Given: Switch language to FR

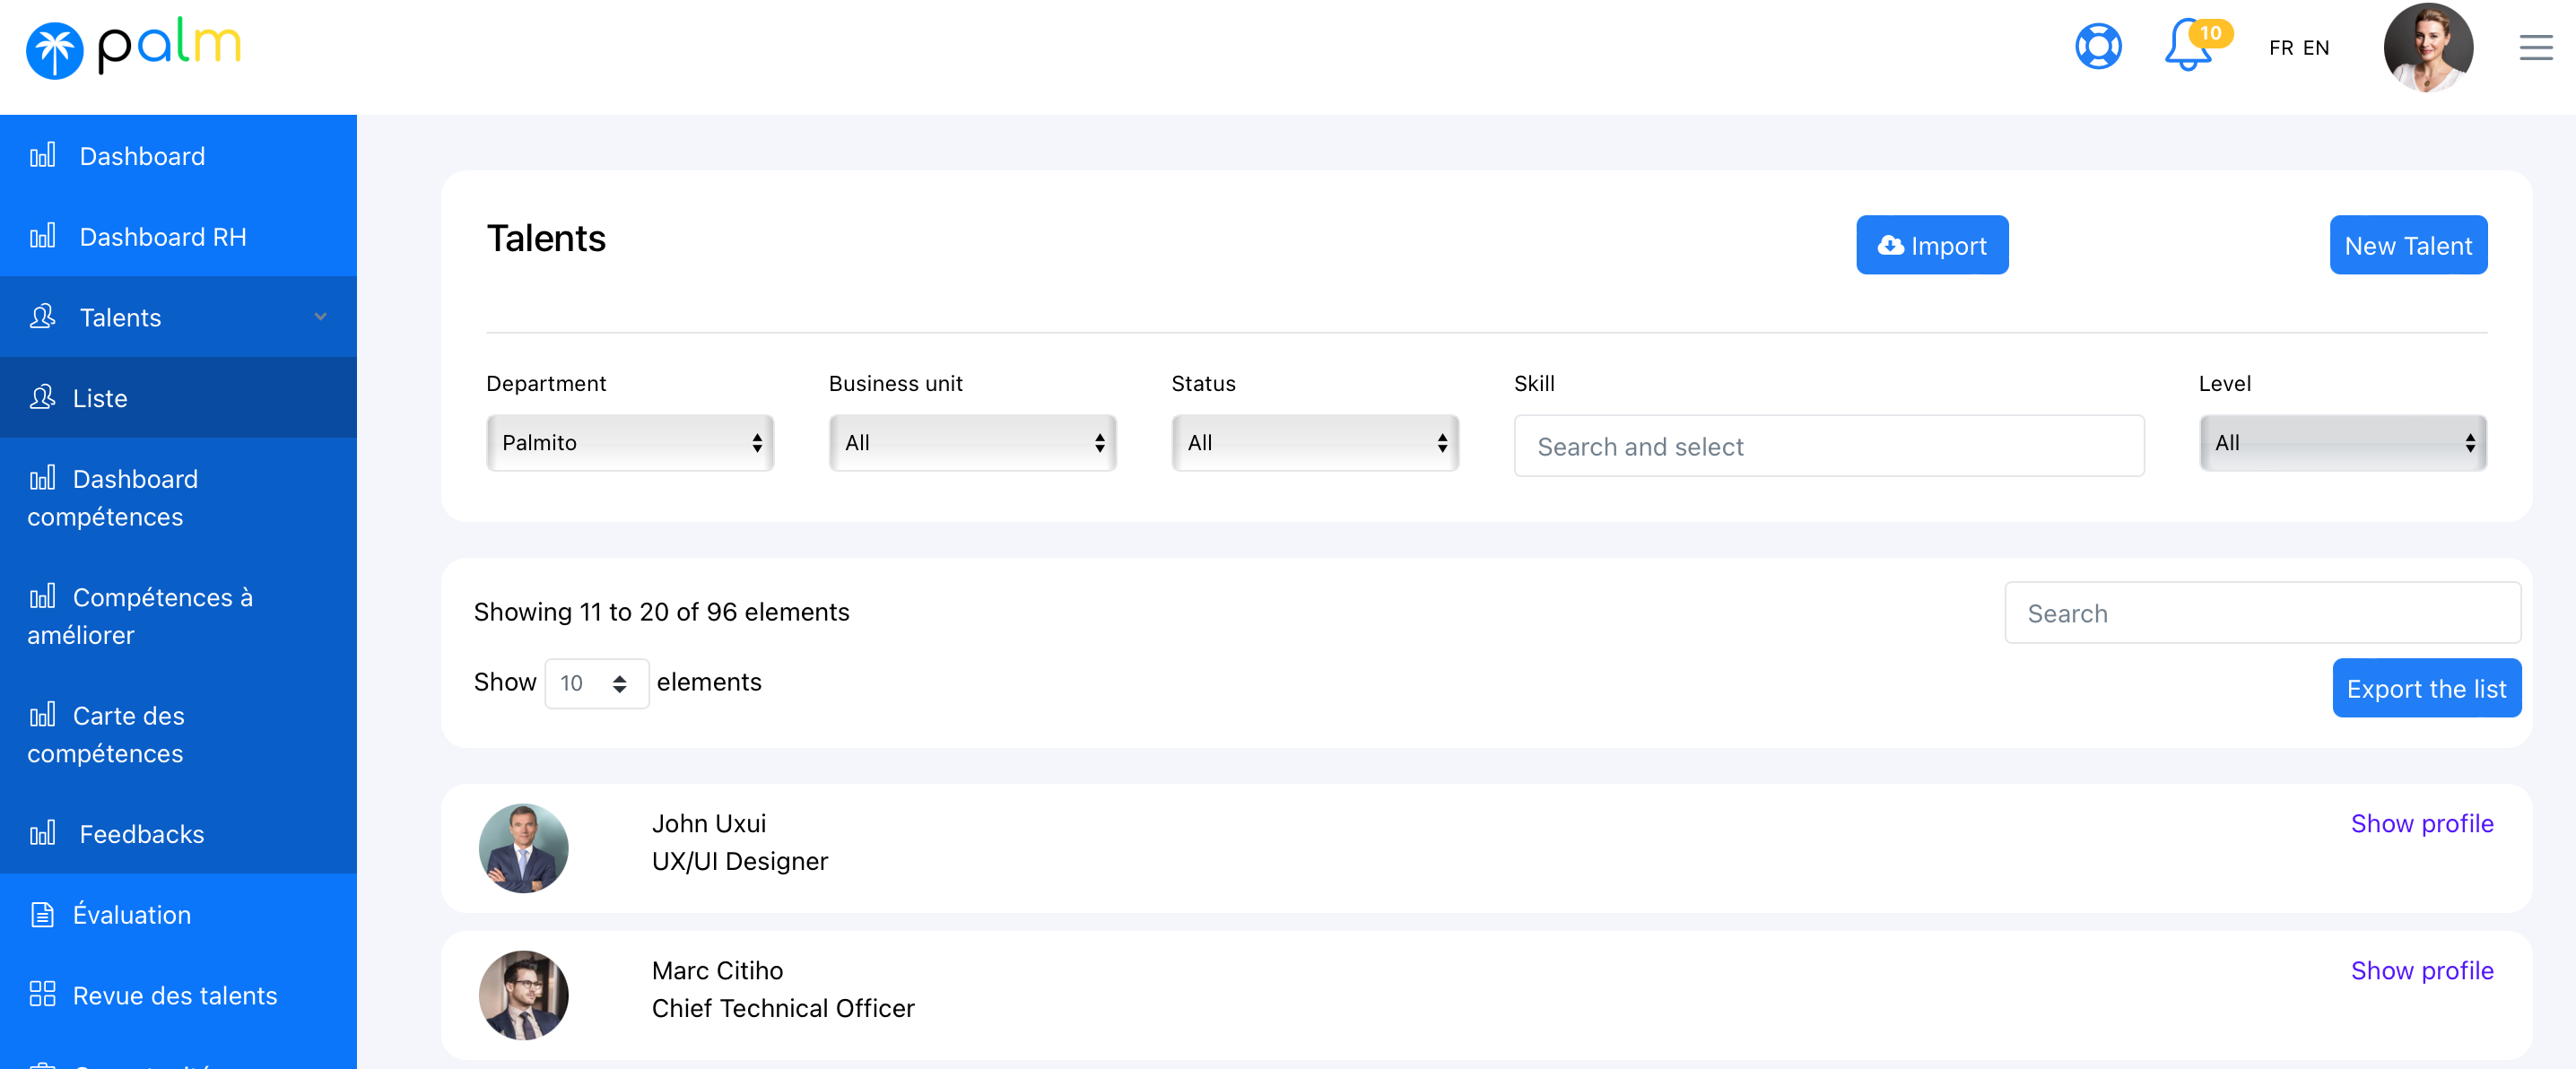Looking at the screenshot, I should coord(2281,48).
